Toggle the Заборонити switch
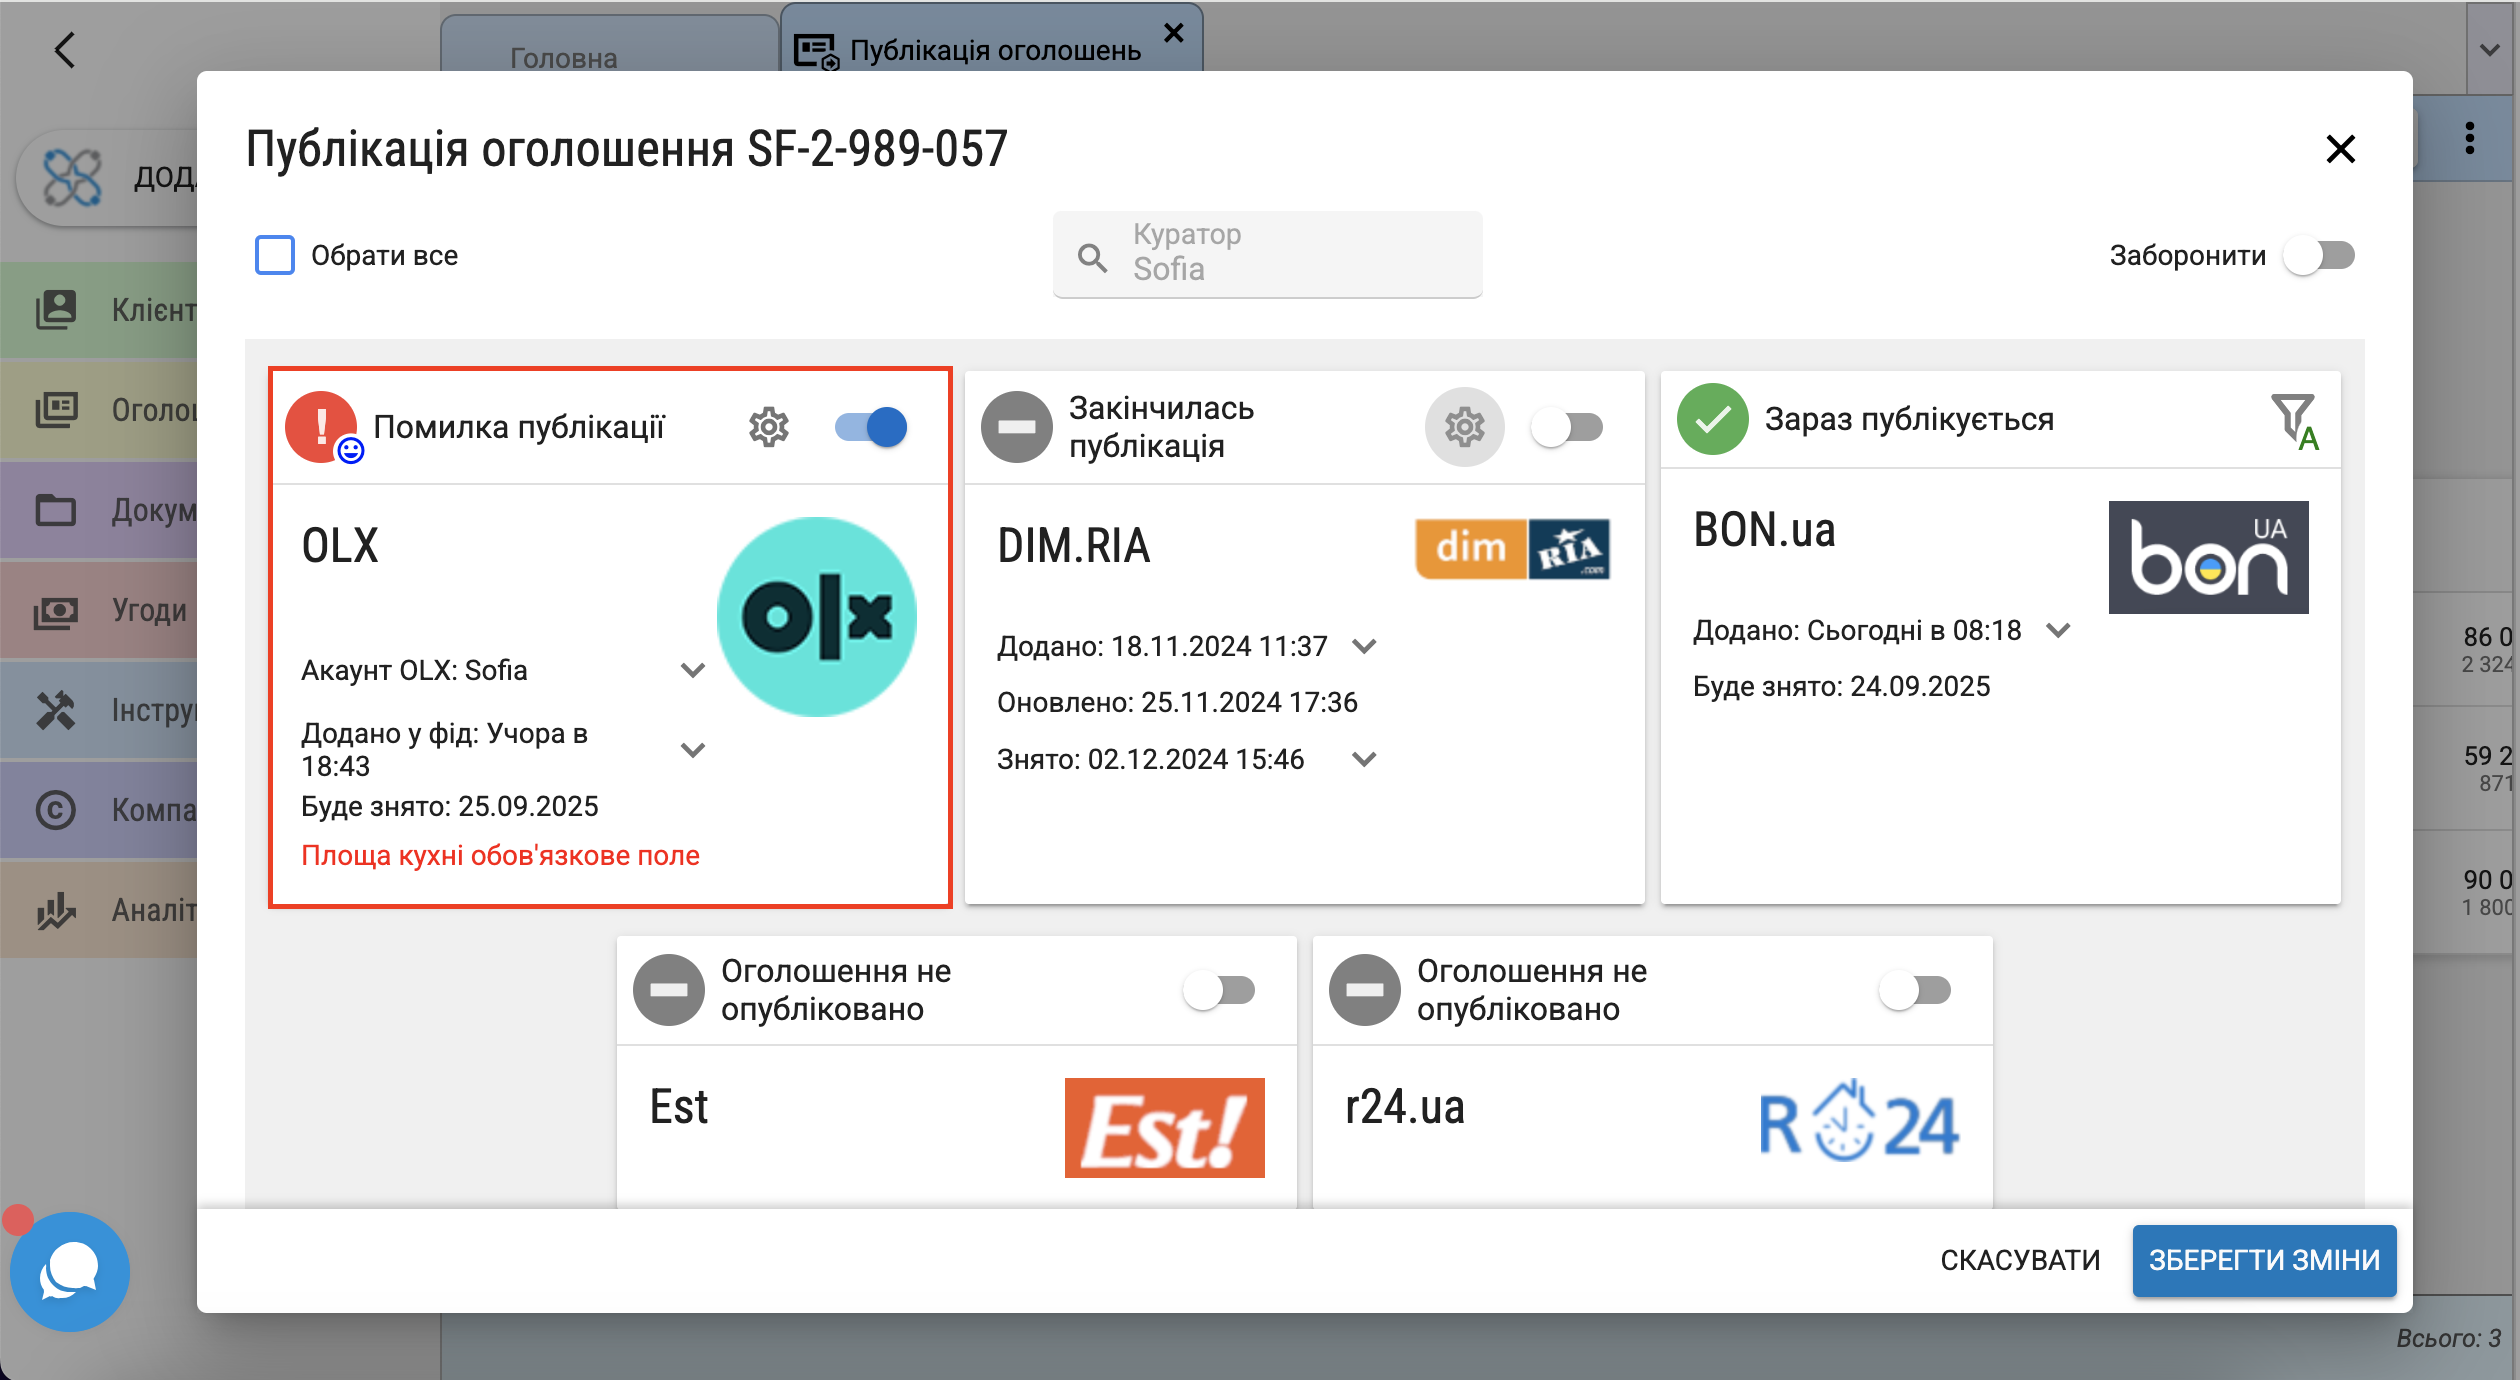 pos(2319,255)
